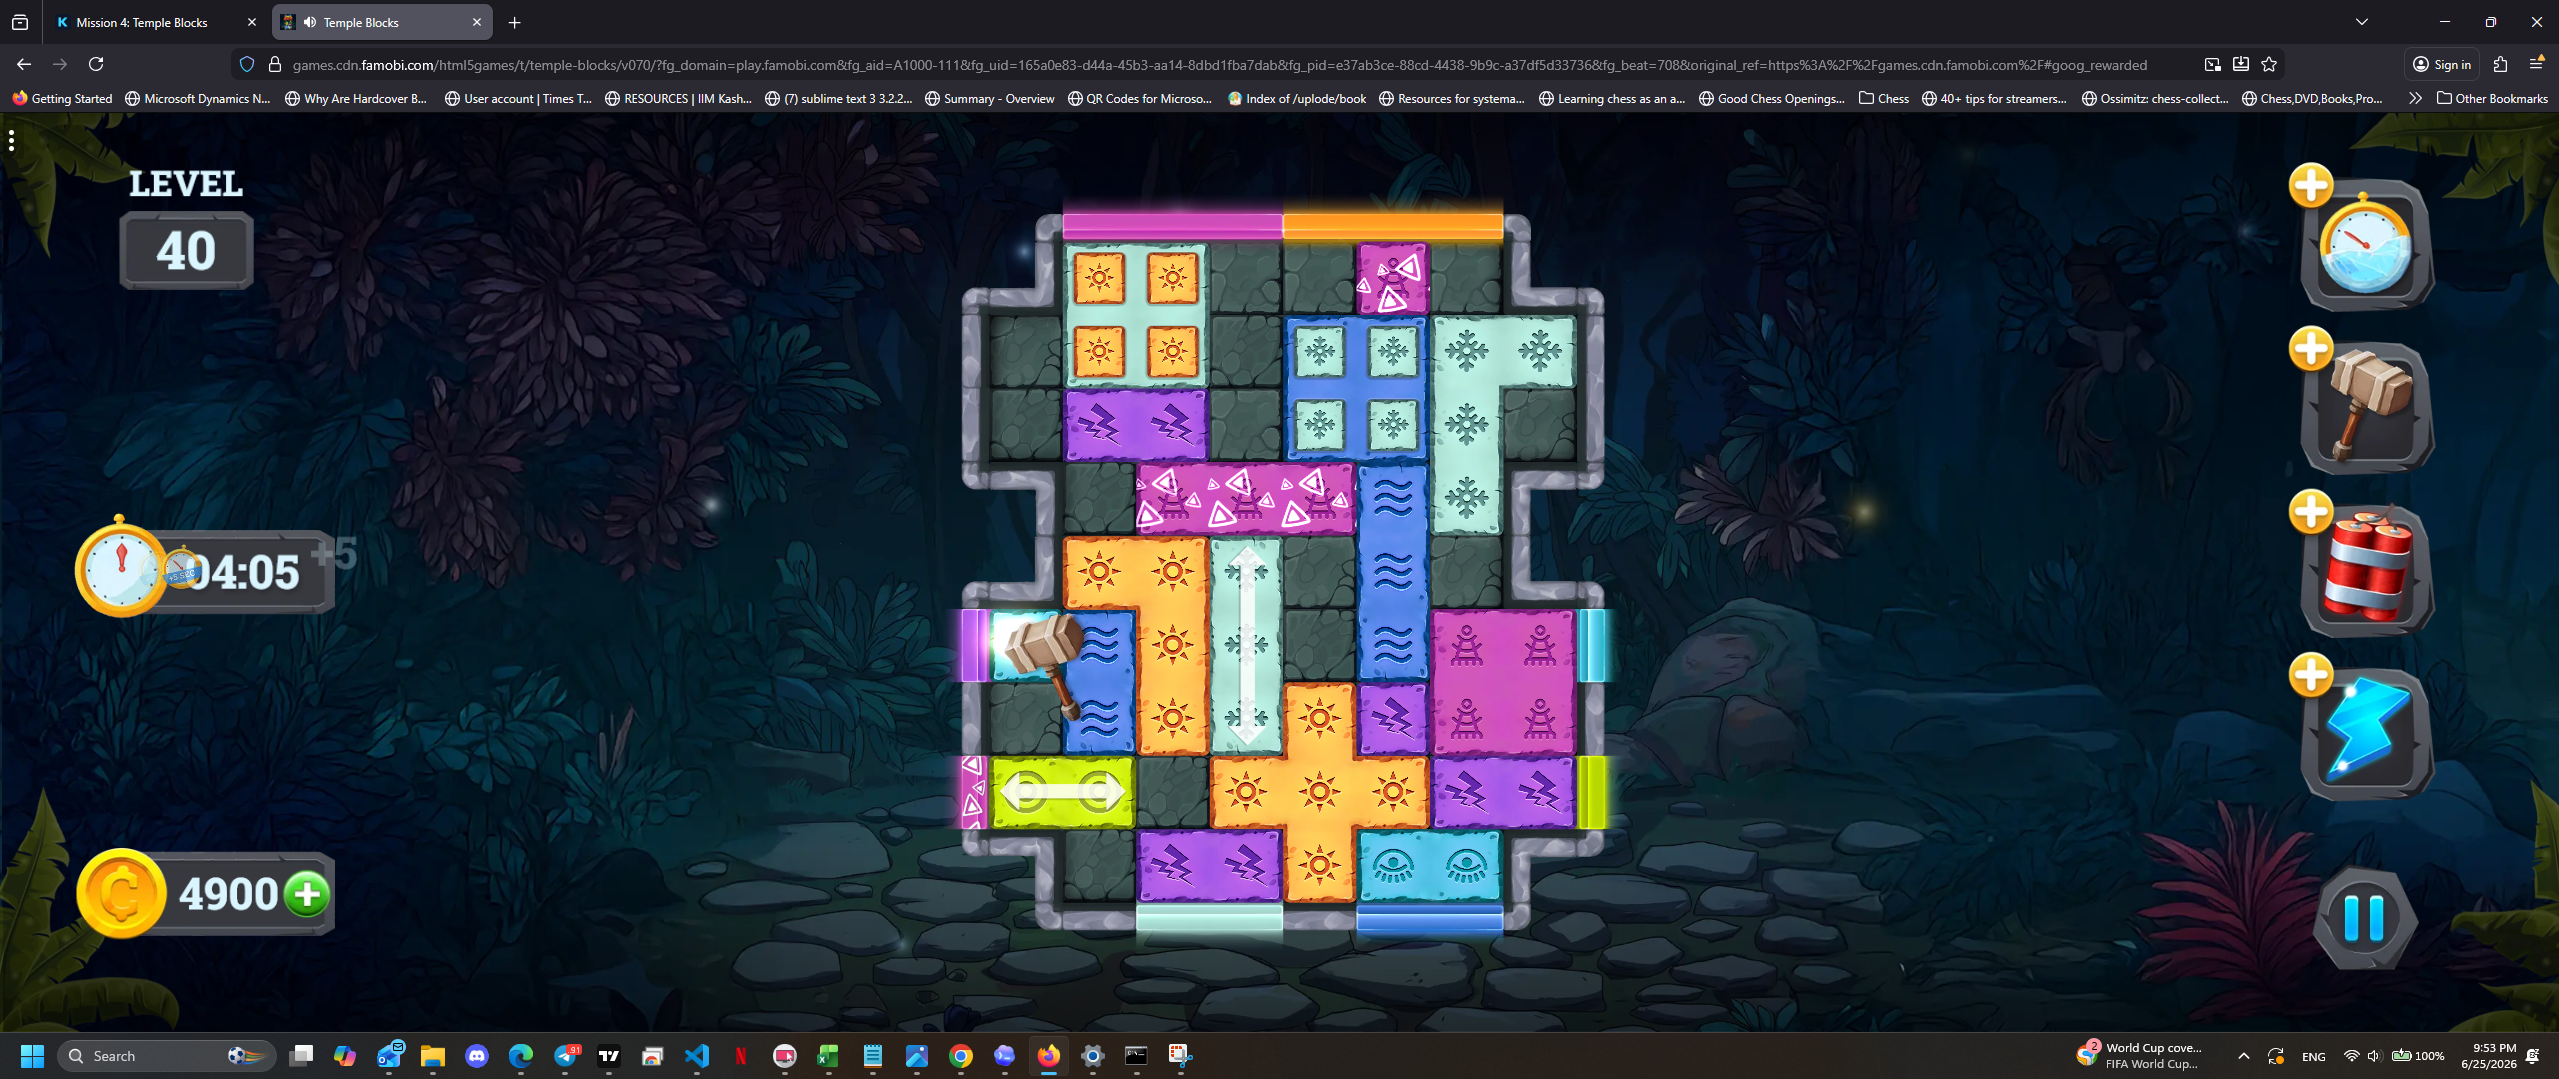2559x1079 pixels.
Task: Open TradingView from the taskbar
Action: (609, 1055)
